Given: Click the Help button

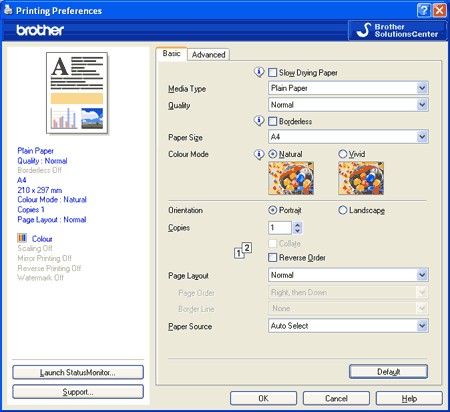Looking at the screenshot, I should click(x=409, y=398).
